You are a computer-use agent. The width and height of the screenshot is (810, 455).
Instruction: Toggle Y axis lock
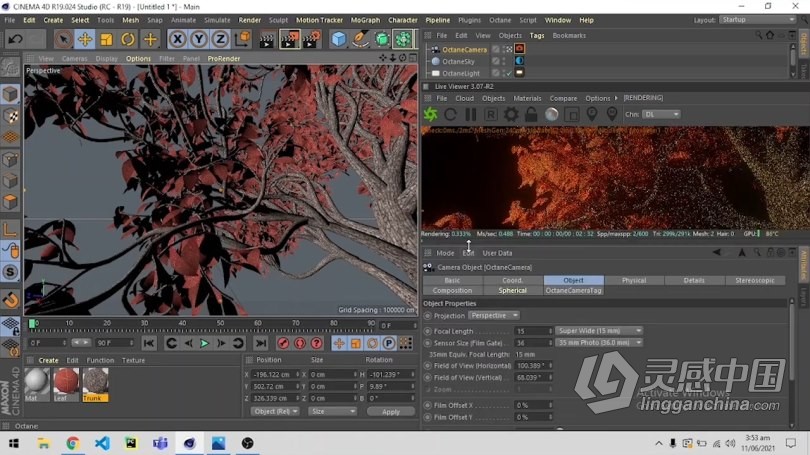click(x=199, y=39)
